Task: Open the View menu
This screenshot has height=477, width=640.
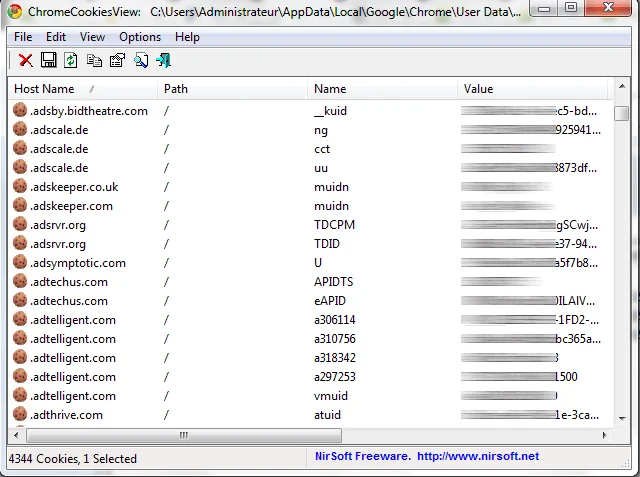Action: click(92, 37)
